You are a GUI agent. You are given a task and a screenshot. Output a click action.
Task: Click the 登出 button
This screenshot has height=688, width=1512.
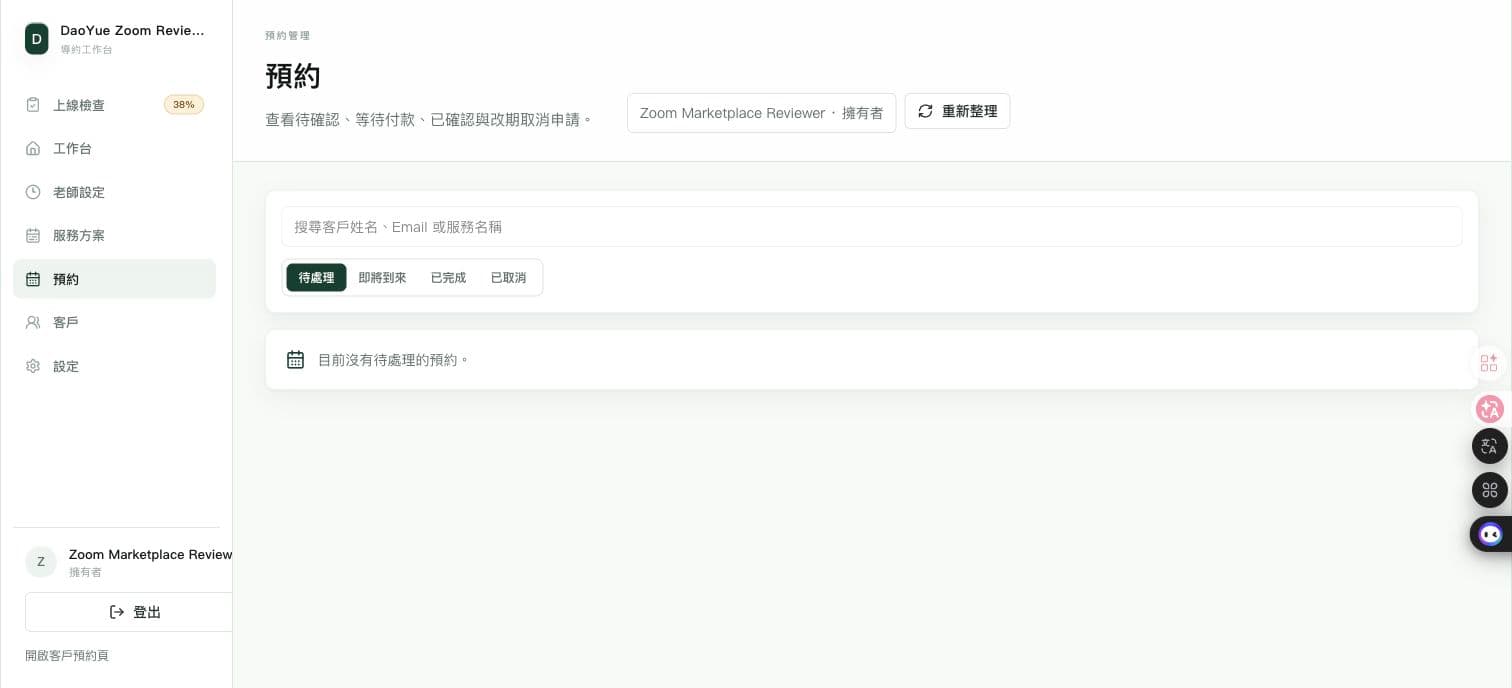[129, 612]
